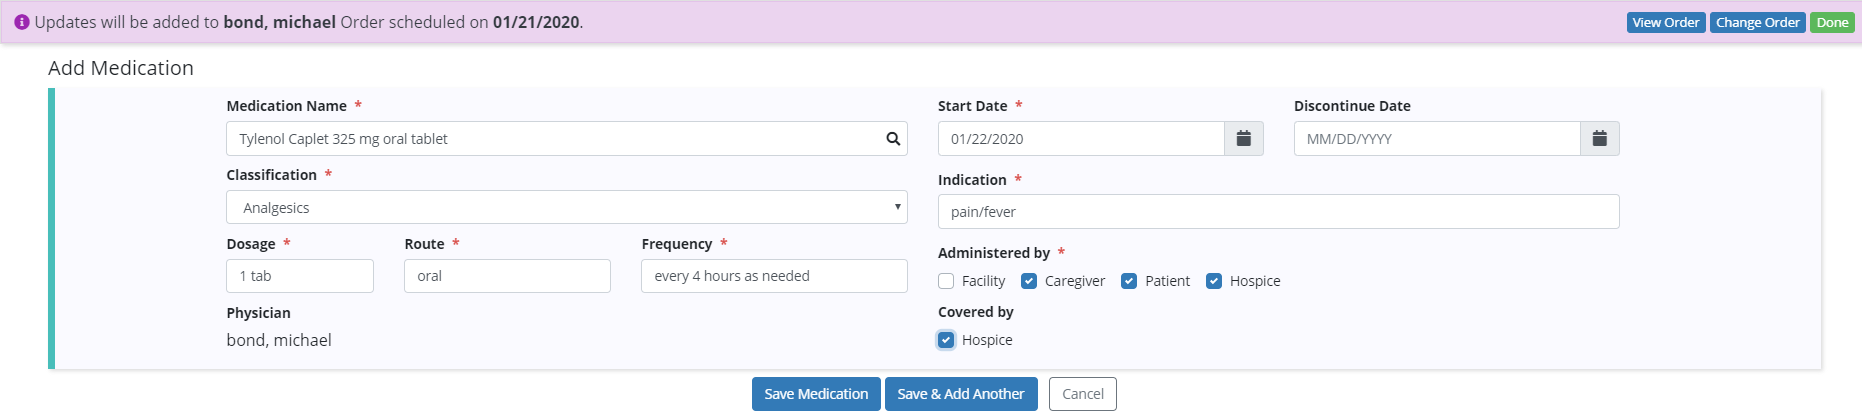Screen dimensions: 1862x415
Task: Open the Discontinue Date calendar picker
Action: 1599,139
